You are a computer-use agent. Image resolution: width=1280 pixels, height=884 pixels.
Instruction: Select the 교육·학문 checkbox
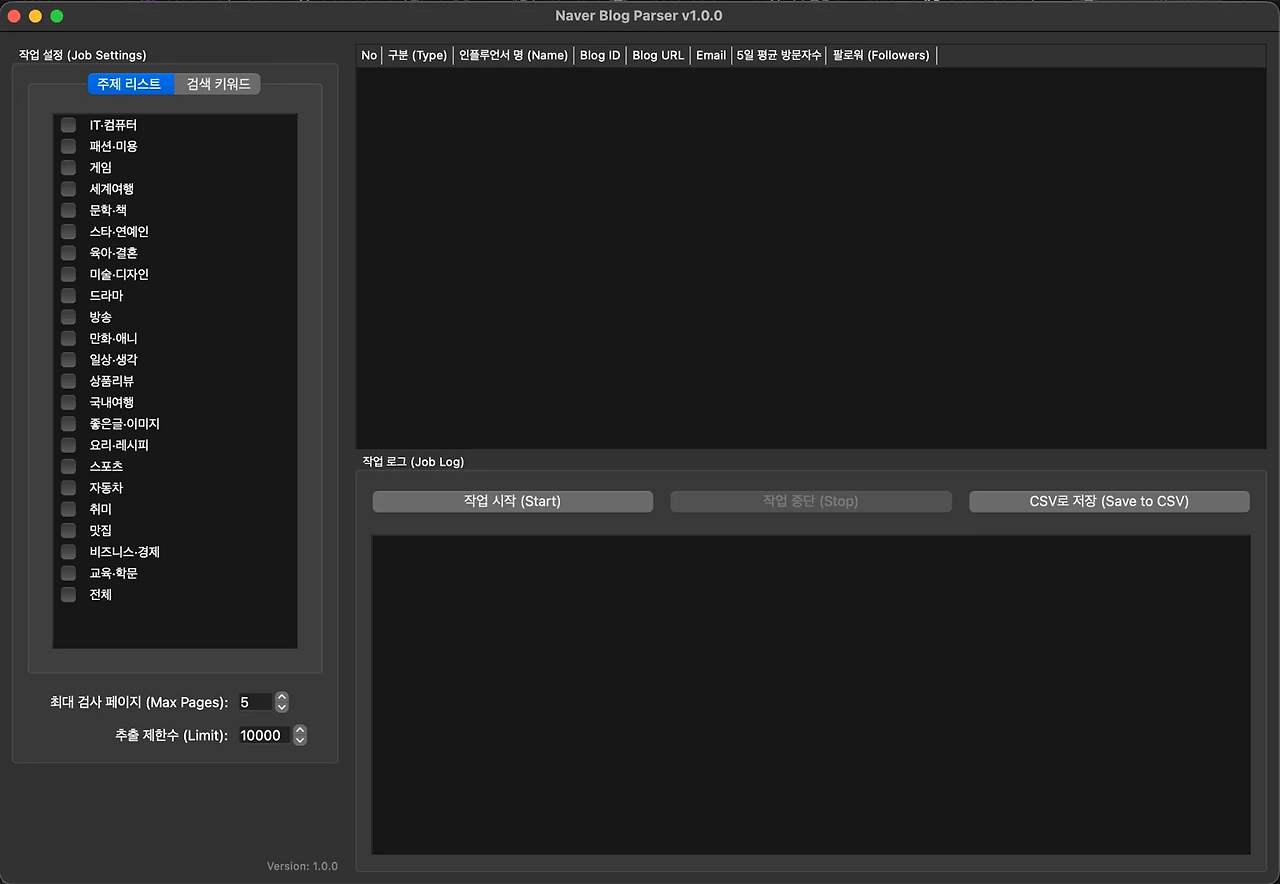click(67, 573)
